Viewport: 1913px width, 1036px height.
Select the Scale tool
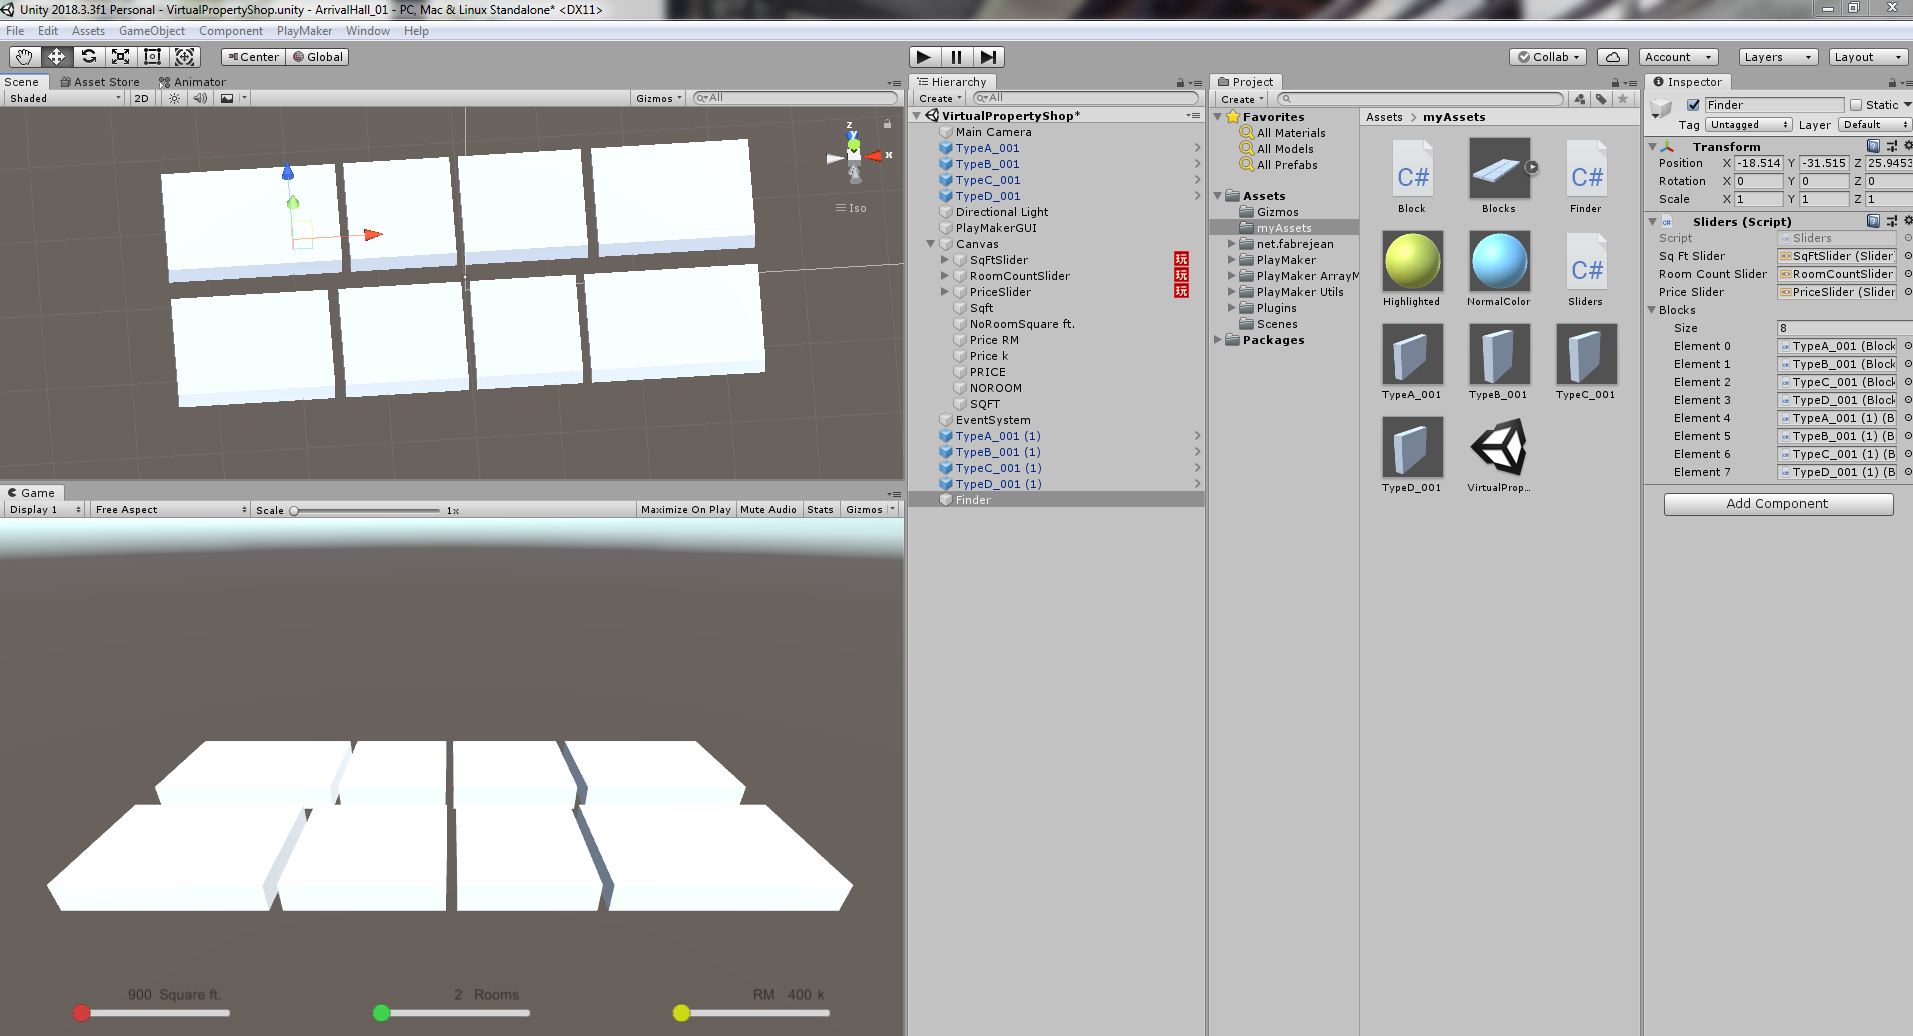coord(120,57)
